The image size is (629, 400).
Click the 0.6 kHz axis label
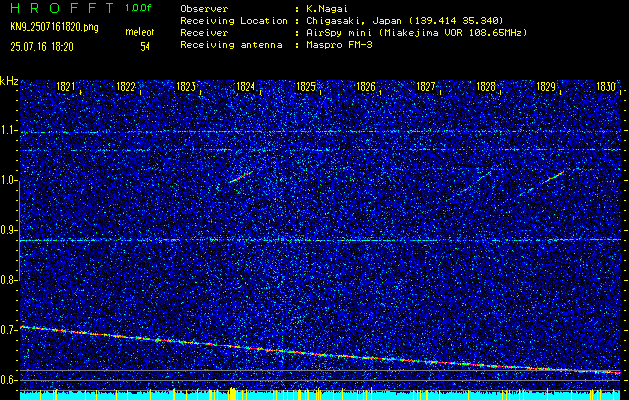[8, 380]
